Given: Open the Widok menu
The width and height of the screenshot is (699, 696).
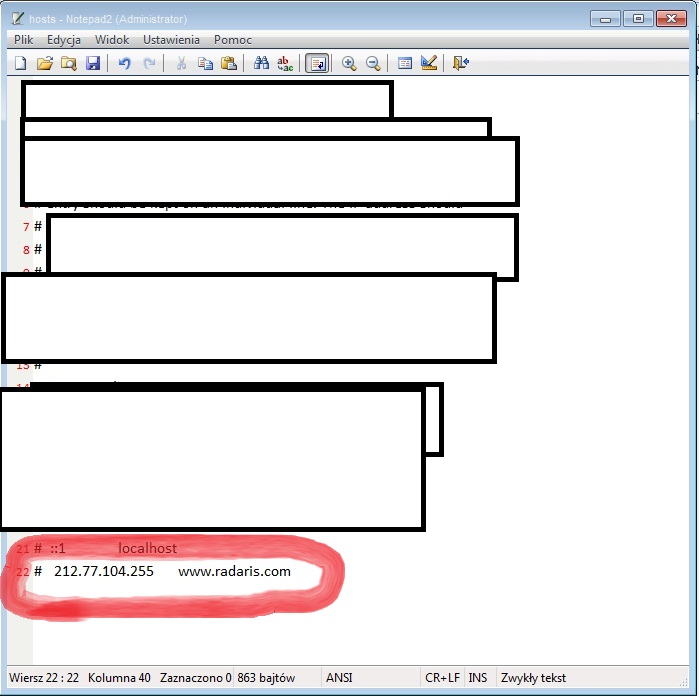Looking at the screenshot, I should coord(112,40).
